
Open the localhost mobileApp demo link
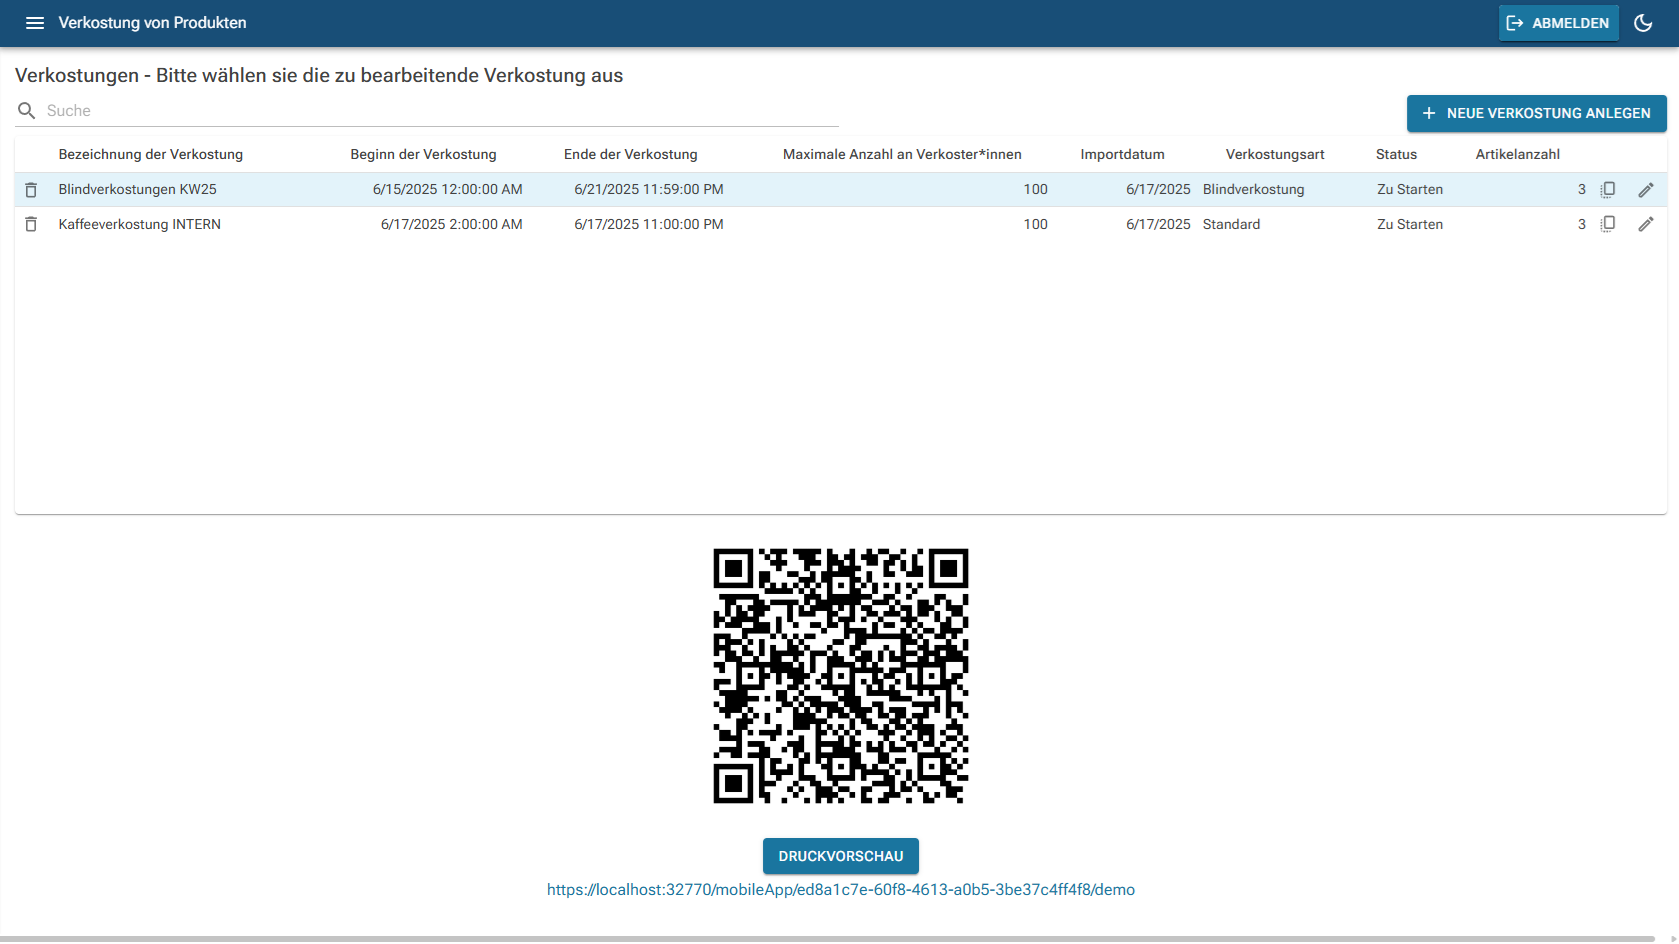840,890
